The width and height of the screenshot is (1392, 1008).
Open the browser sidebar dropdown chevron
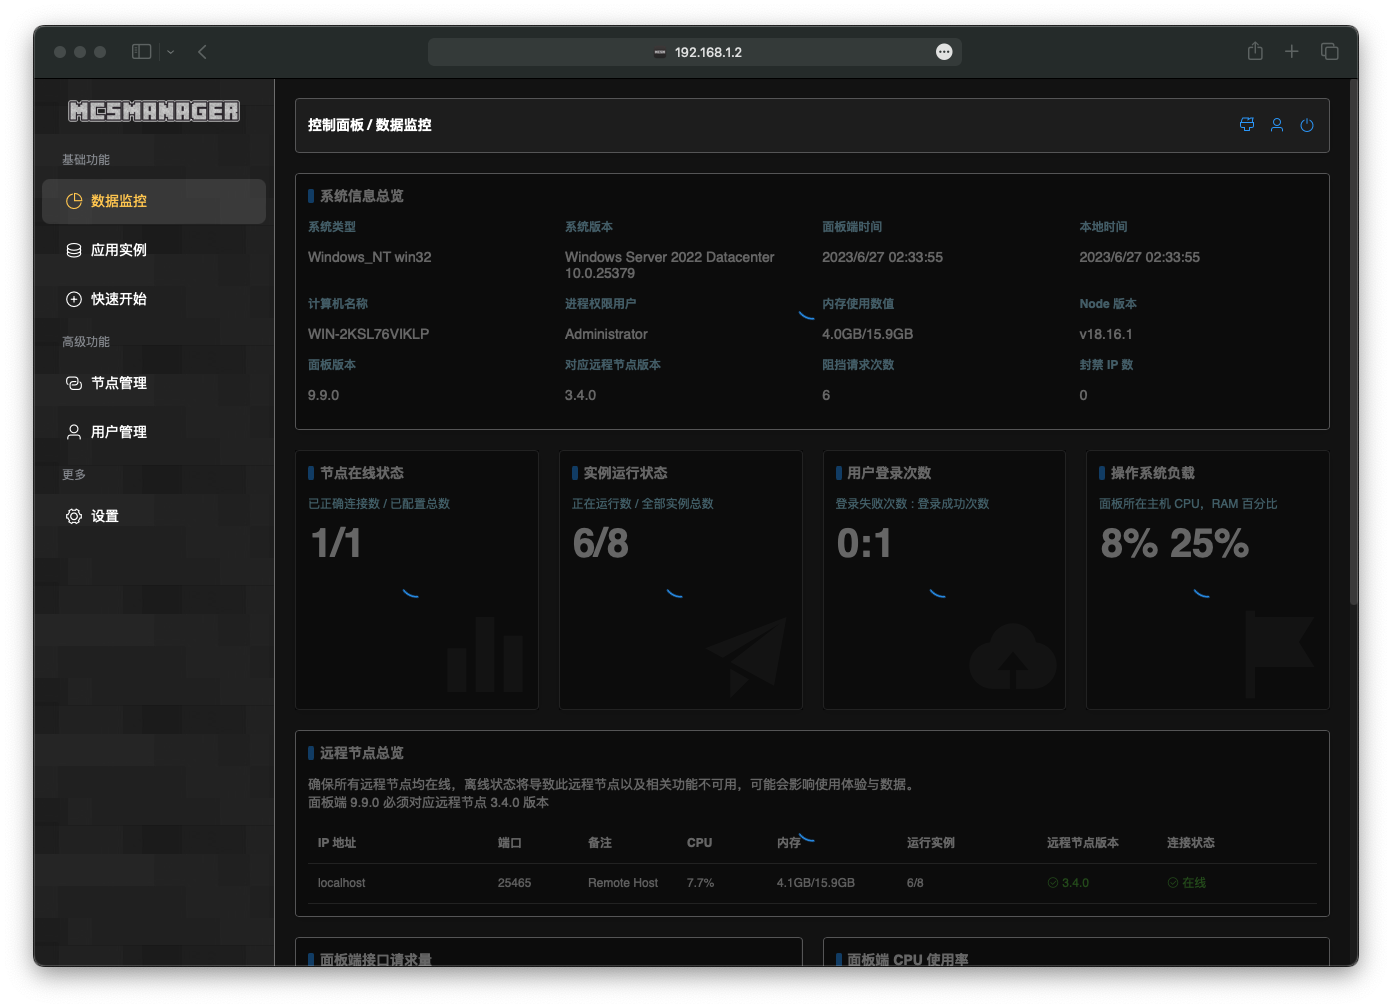[171, 52]
